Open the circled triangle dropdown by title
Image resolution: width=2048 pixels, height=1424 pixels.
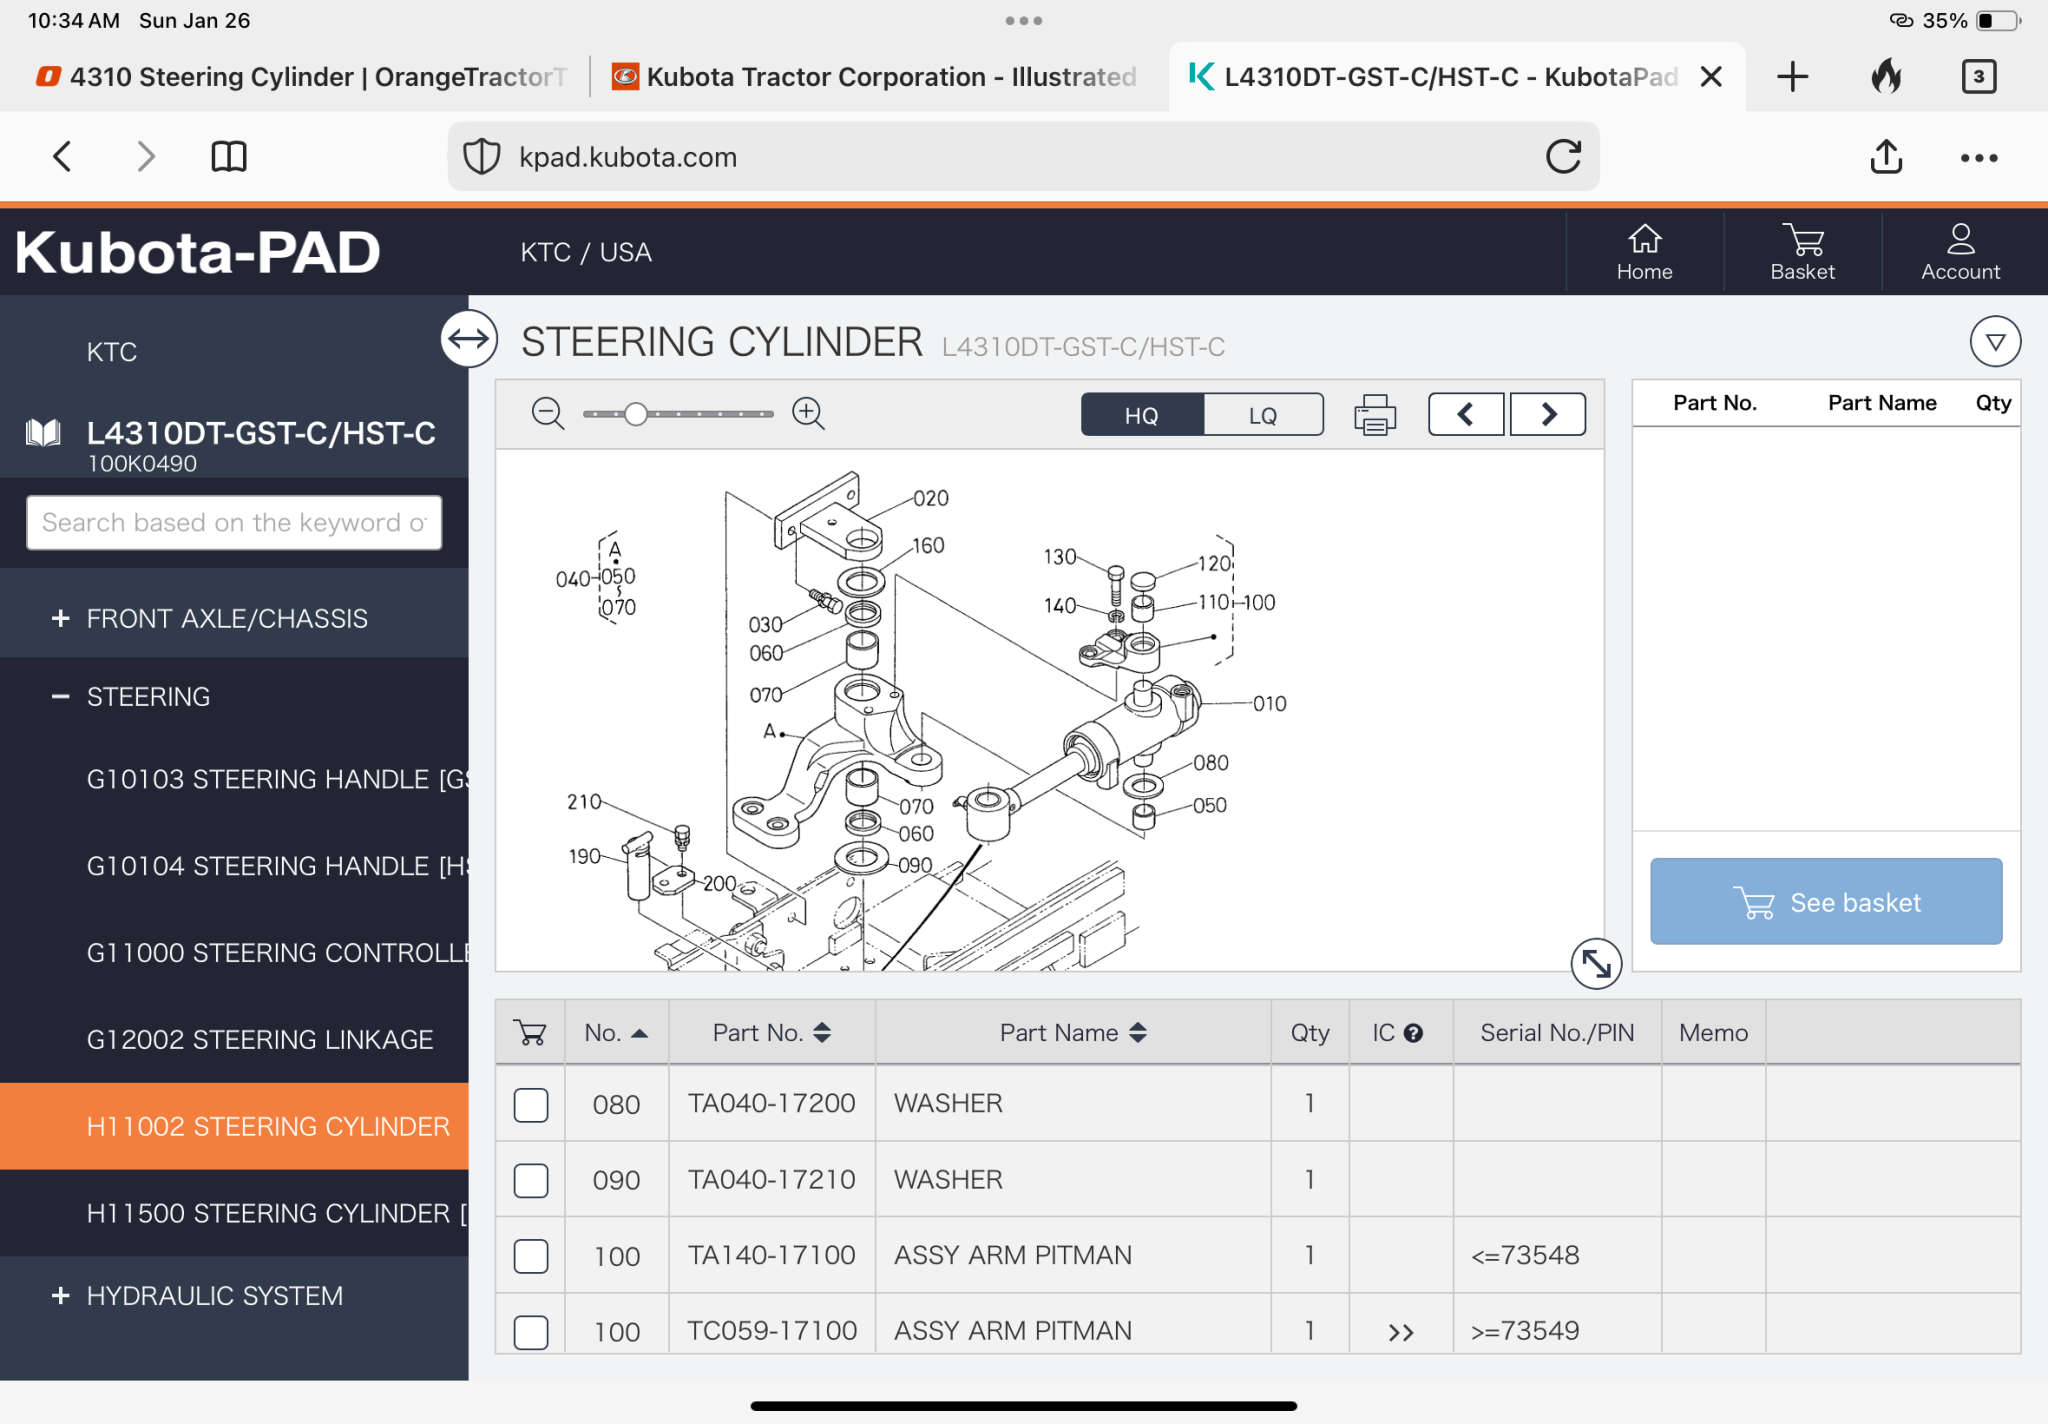[1995, 342]
